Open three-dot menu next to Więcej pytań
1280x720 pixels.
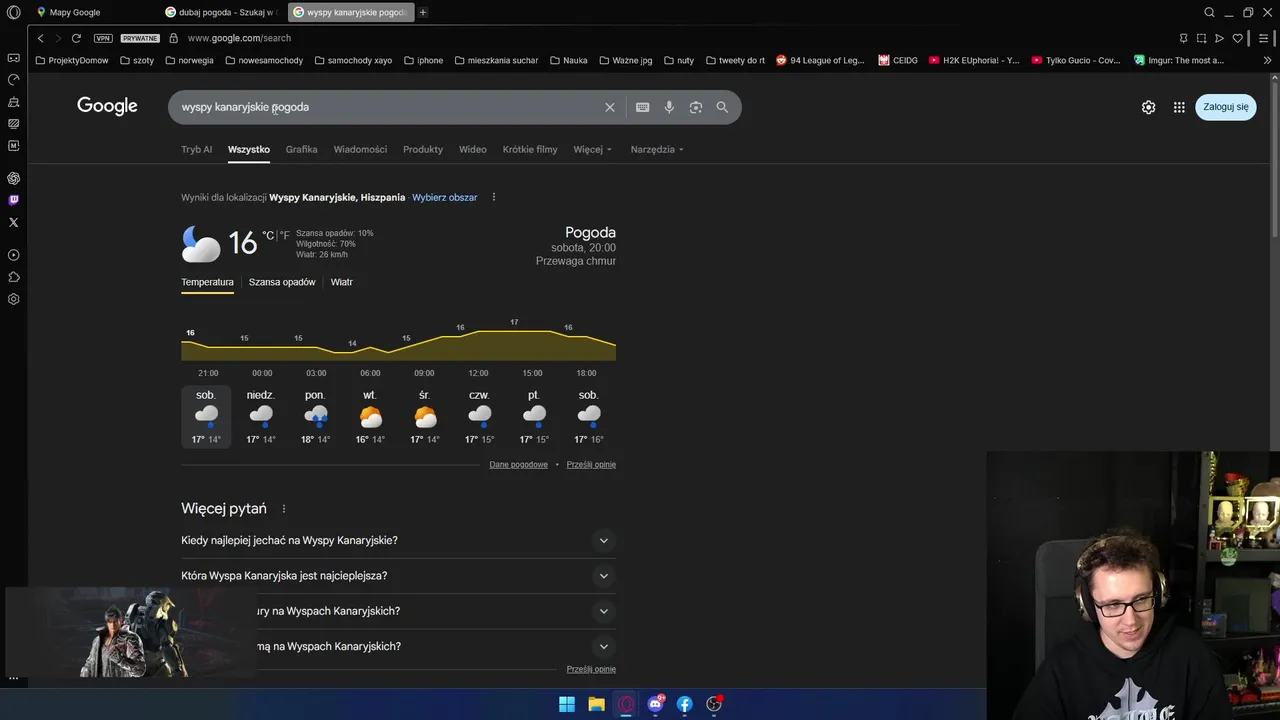(284, 509)
